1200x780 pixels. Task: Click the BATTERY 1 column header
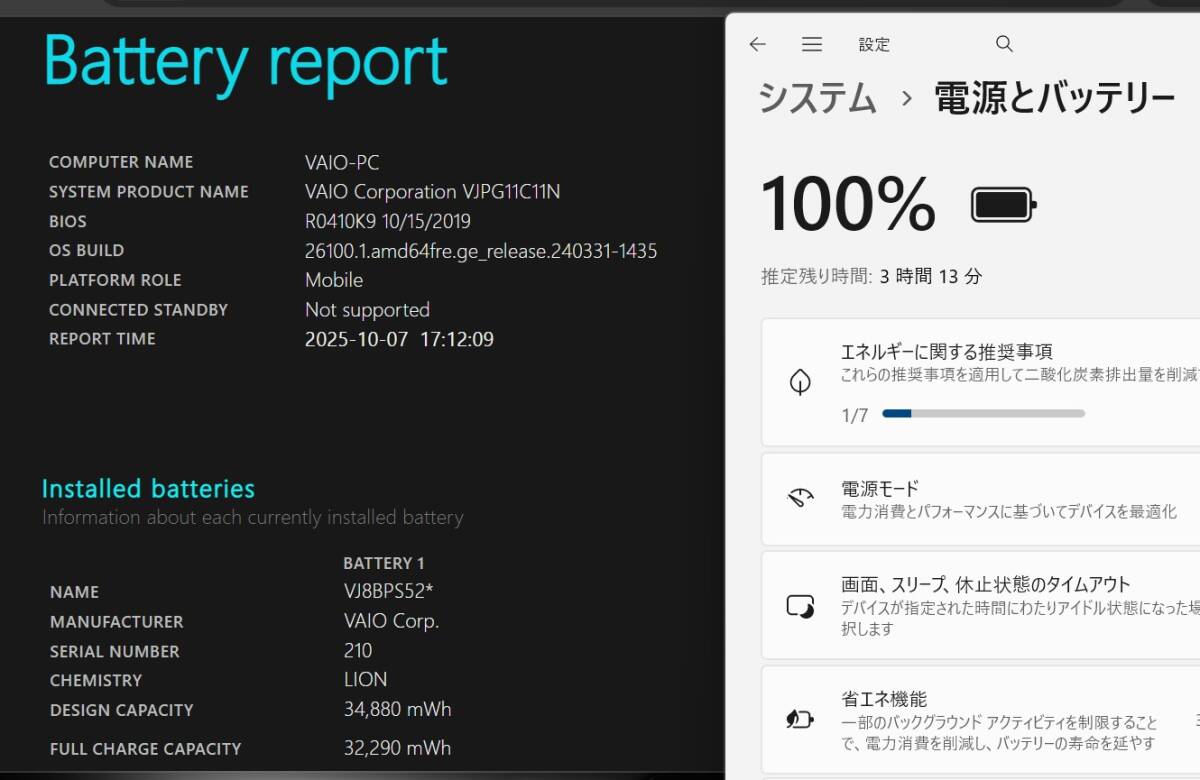[384, 563]
